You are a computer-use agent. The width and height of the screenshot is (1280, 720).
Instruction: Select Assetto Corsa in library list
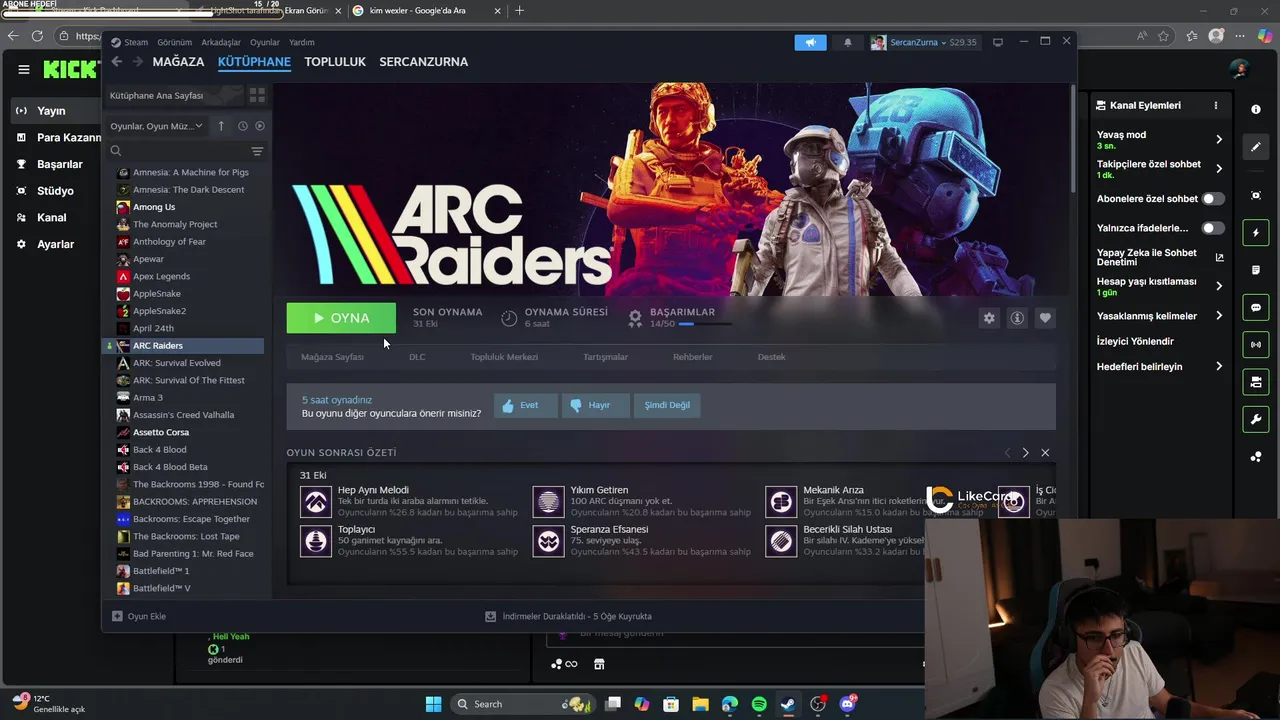160,432
